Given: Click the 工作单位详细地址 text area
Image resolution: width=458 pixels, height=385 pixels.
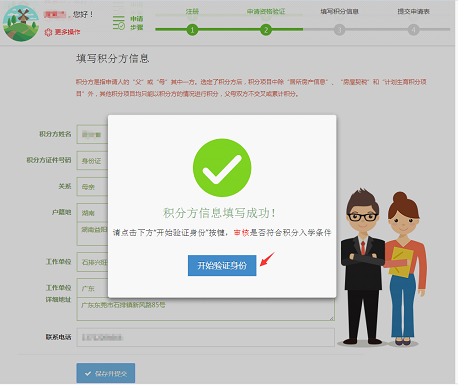Looking at the screenshot, I should click(205, 309).
